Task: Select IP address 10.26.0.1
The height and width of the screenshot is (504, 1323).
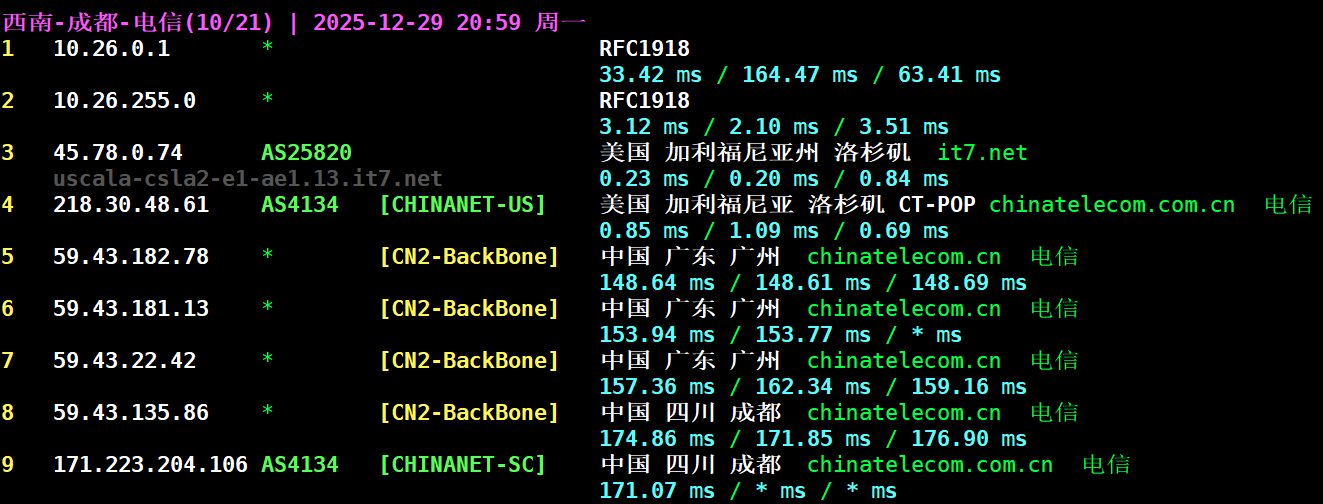Action: pos(111,49)
